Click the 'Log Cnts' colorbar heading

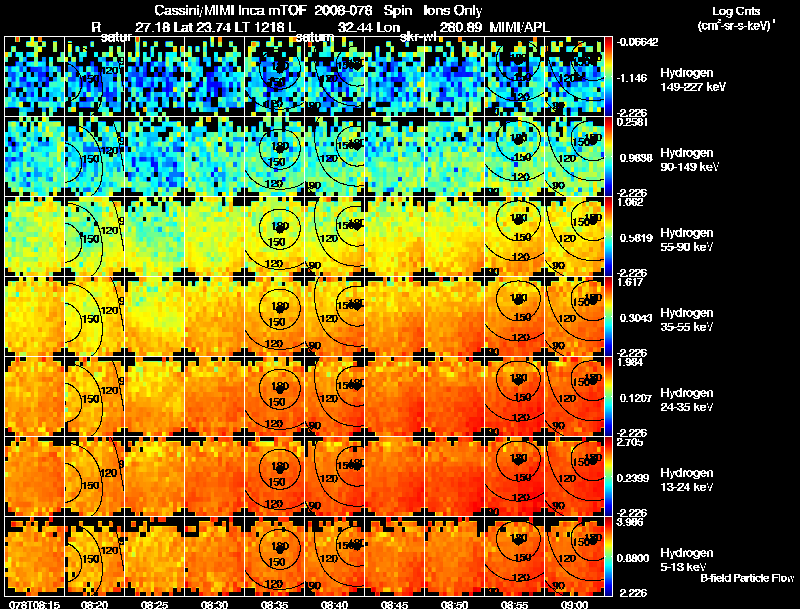[736, 11]
